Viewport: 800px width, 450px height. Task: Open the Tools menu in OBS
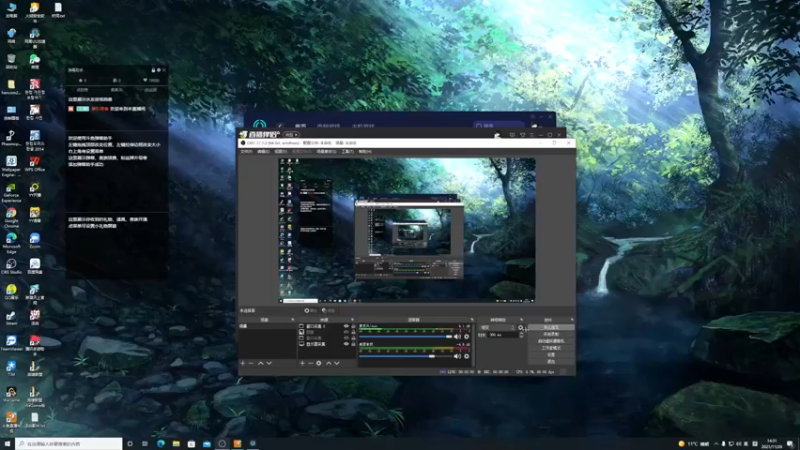point(347,152)
